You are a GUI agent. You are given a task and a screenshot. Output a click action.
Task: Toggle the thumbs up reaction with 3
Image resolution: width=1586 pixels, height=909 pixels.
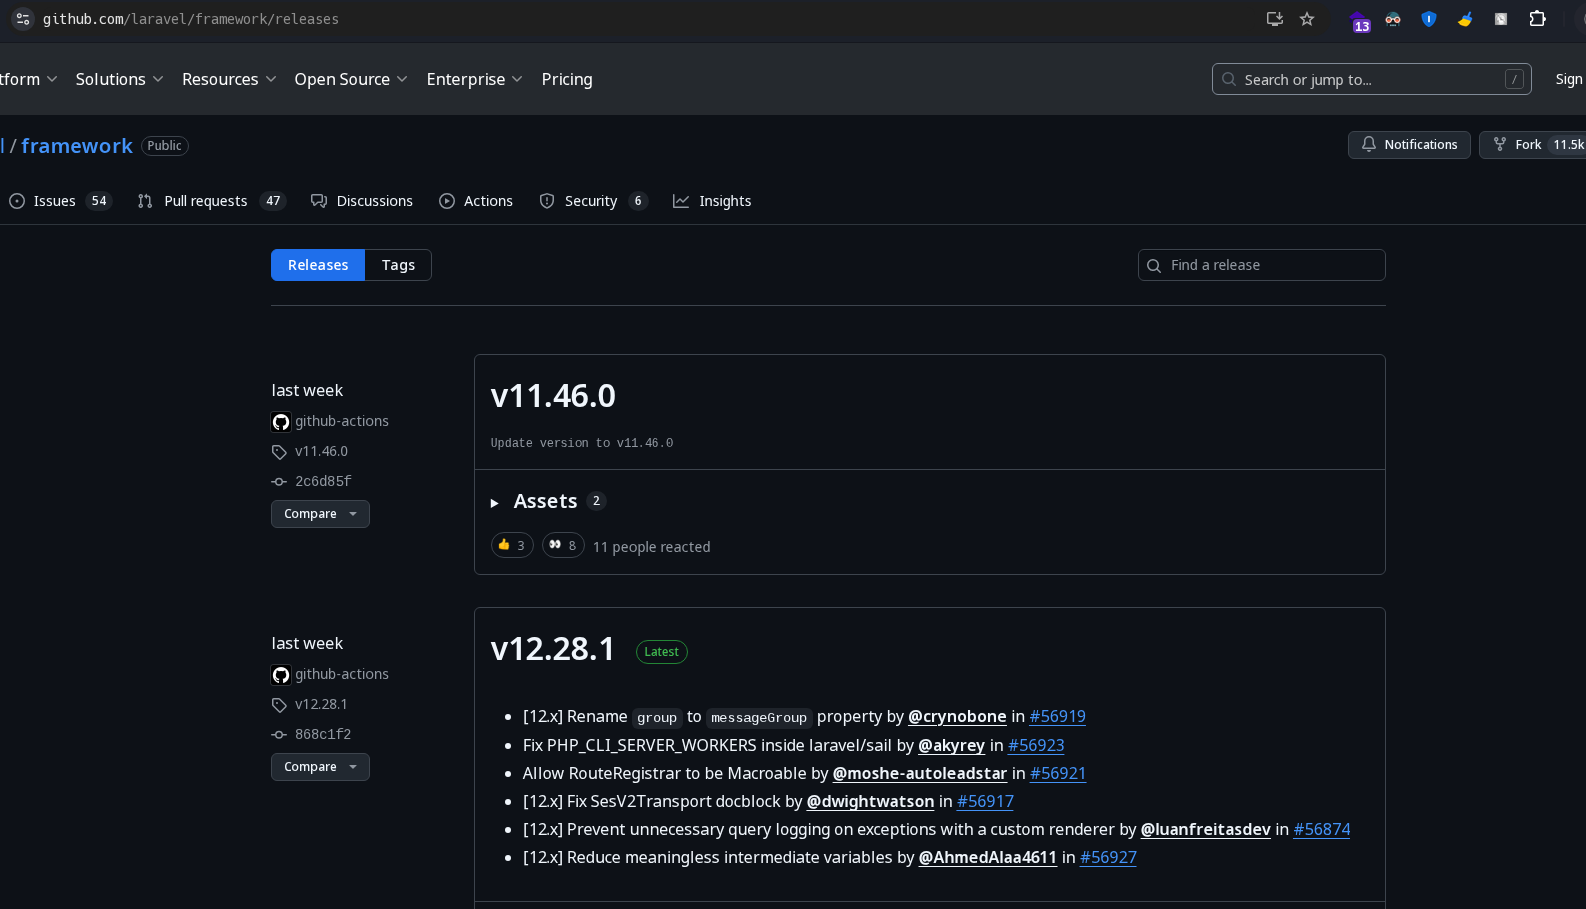[512, 545]
